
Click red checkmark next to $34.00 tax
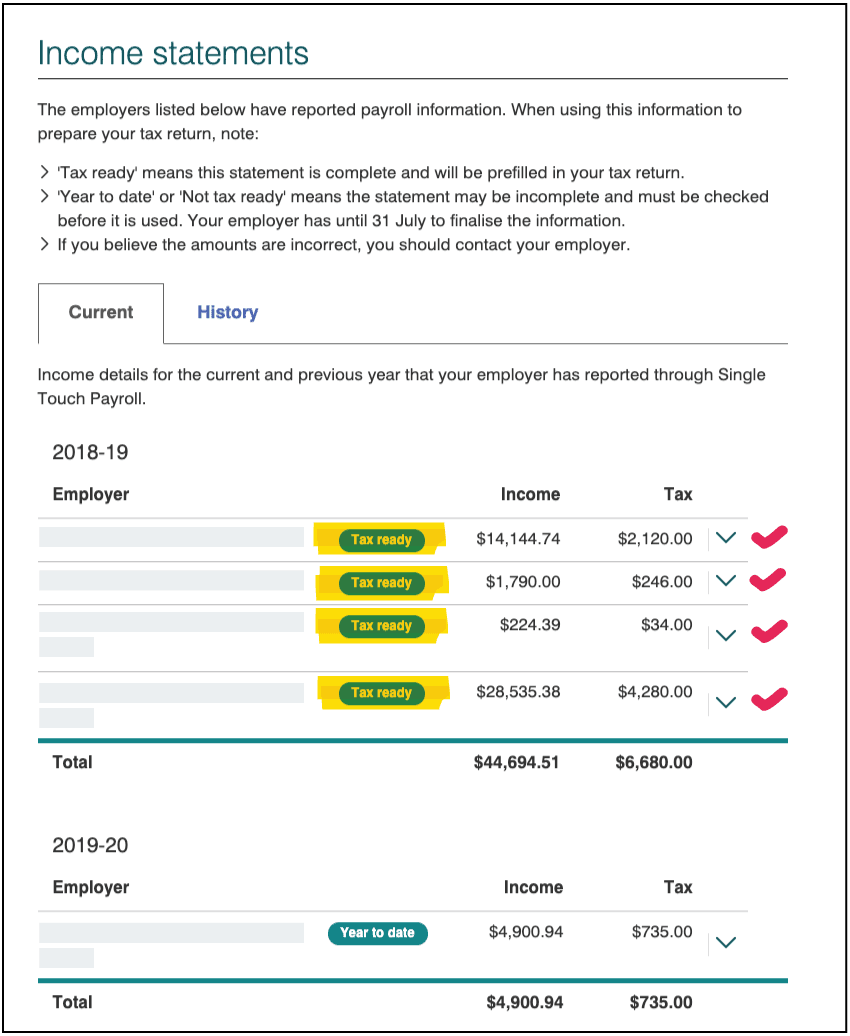coord(768,631)
